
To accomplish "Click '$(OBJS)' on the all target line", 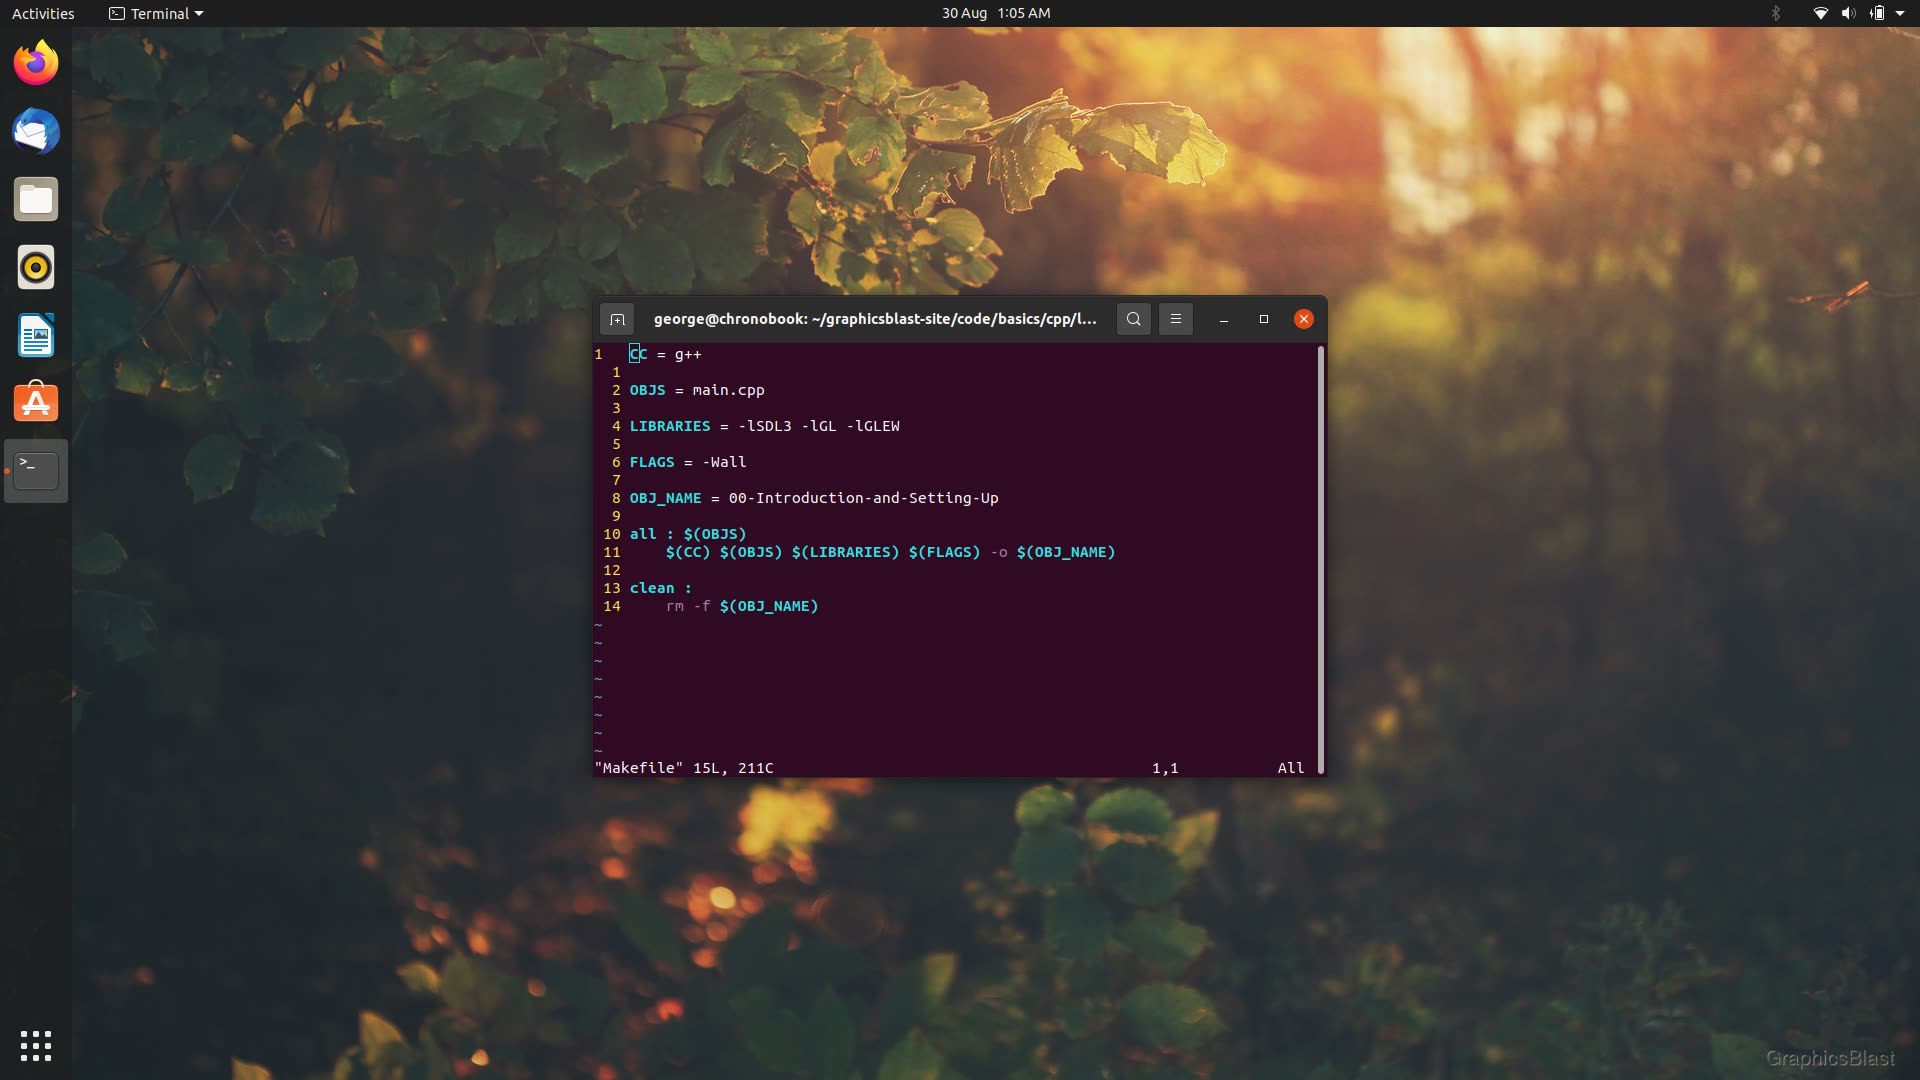I will [x=715, y=534].
